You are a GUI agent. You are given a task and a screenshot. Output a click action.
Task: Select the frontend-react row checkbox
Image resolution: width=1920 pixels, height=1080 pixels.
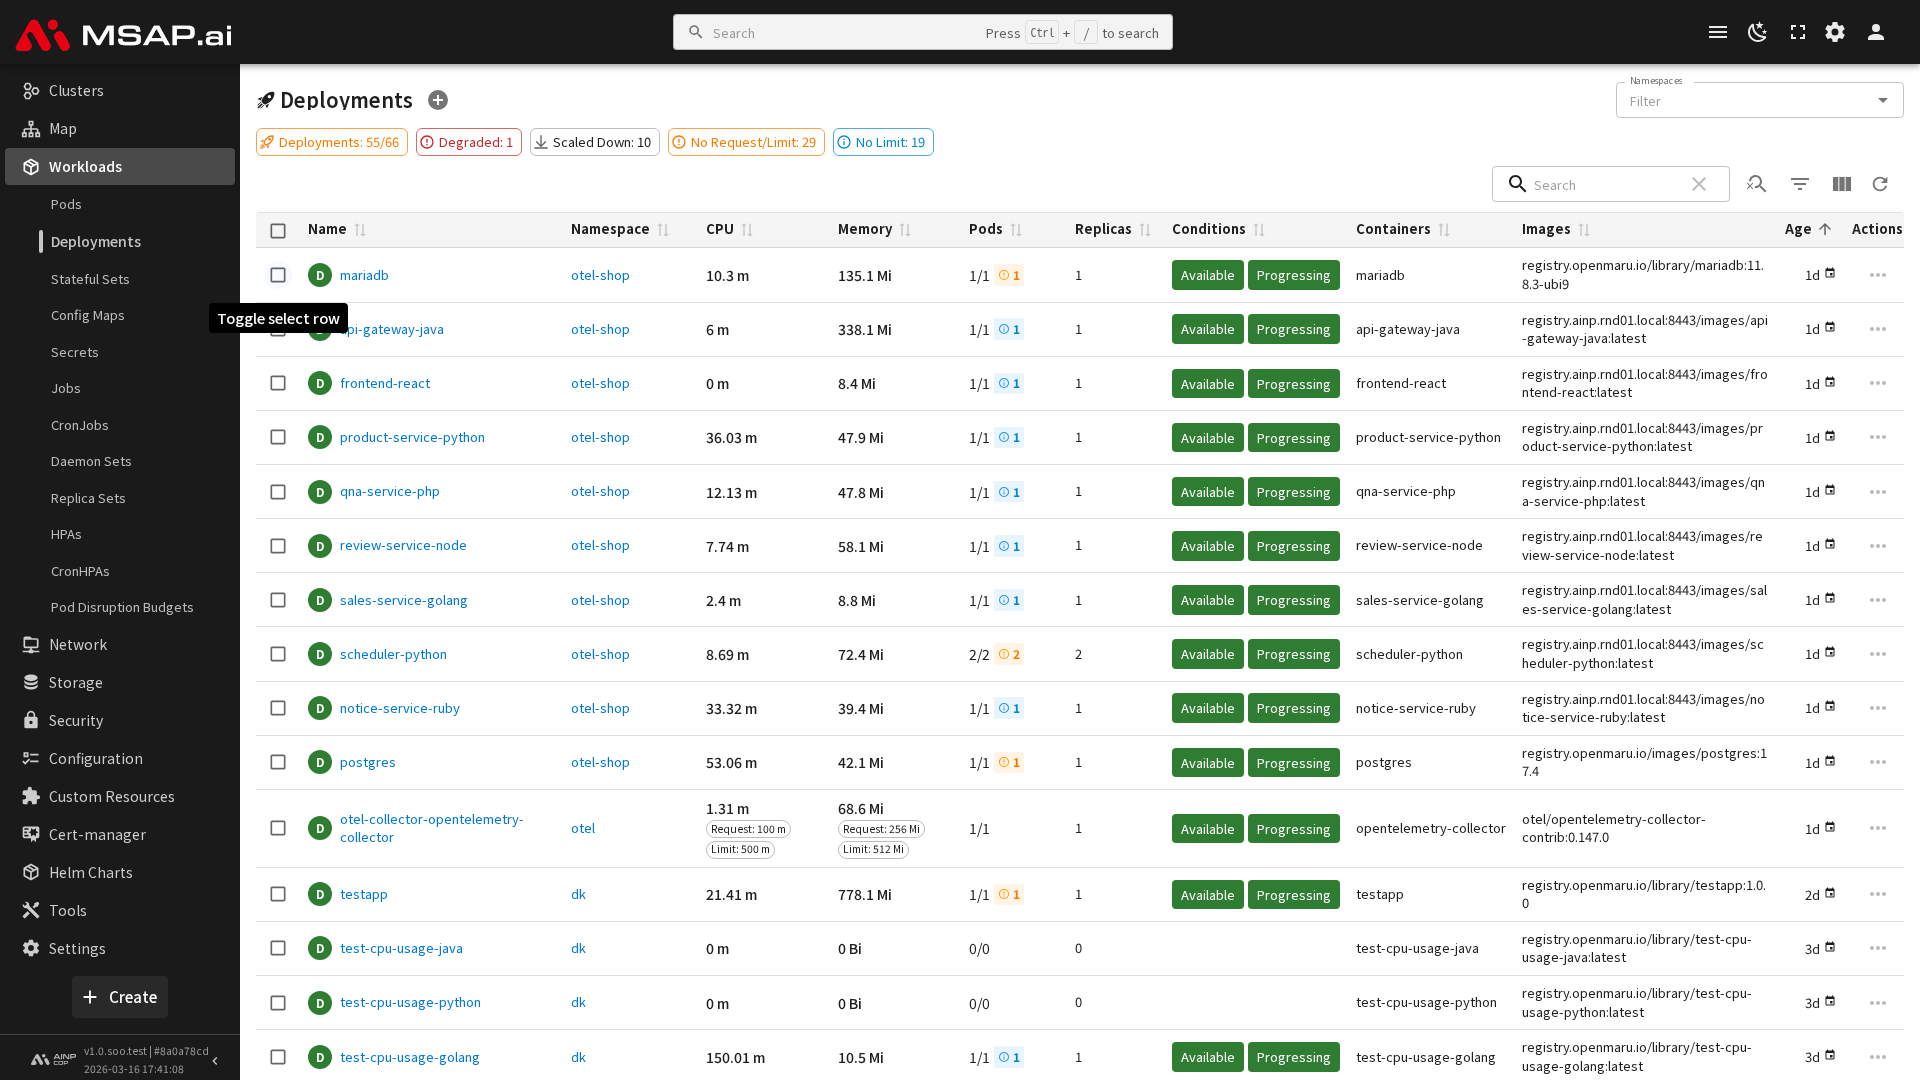(278, 383)
